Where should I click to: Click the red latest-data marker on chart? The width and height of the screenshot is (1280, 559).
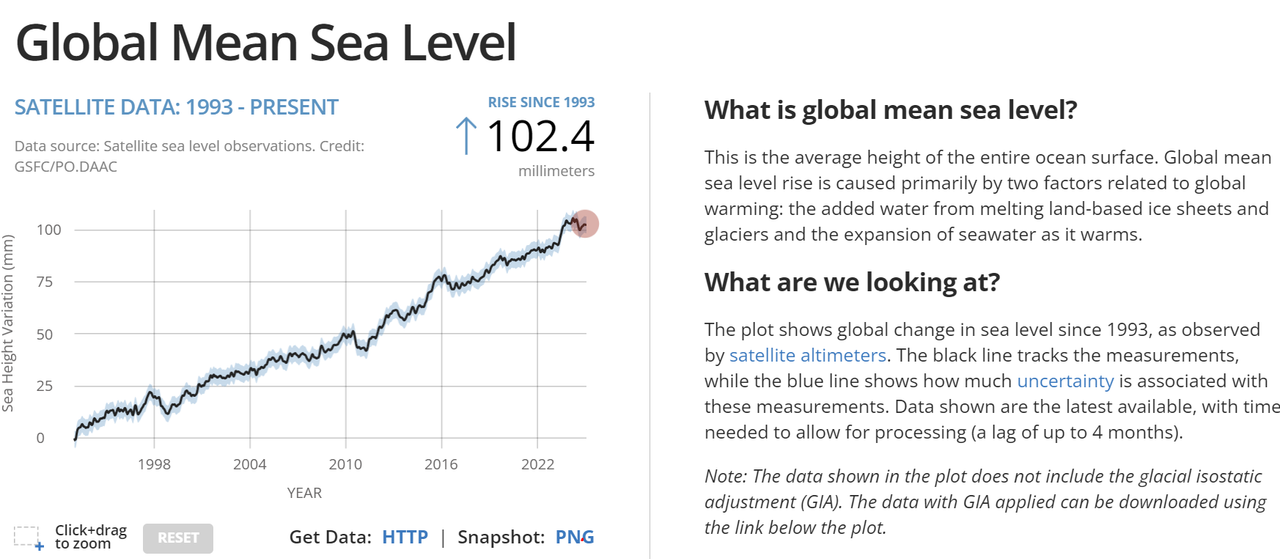tap(586, 225)
